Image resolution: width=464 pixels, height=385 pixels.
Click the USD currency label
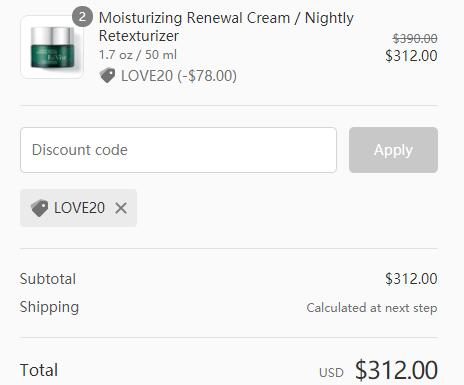tap(331, 373)
